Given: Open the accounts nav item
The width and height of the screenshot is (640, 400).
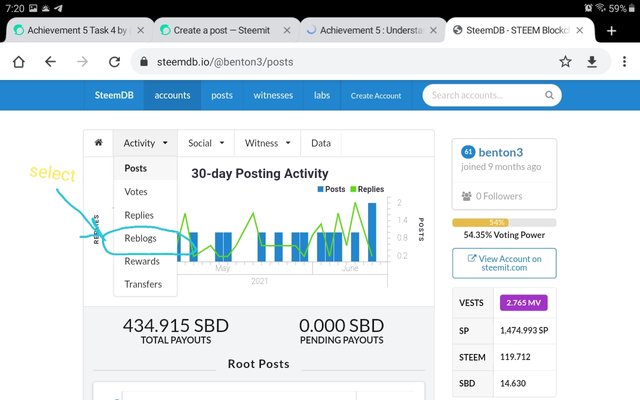Looking at the screenshot, I should [172, 95].
